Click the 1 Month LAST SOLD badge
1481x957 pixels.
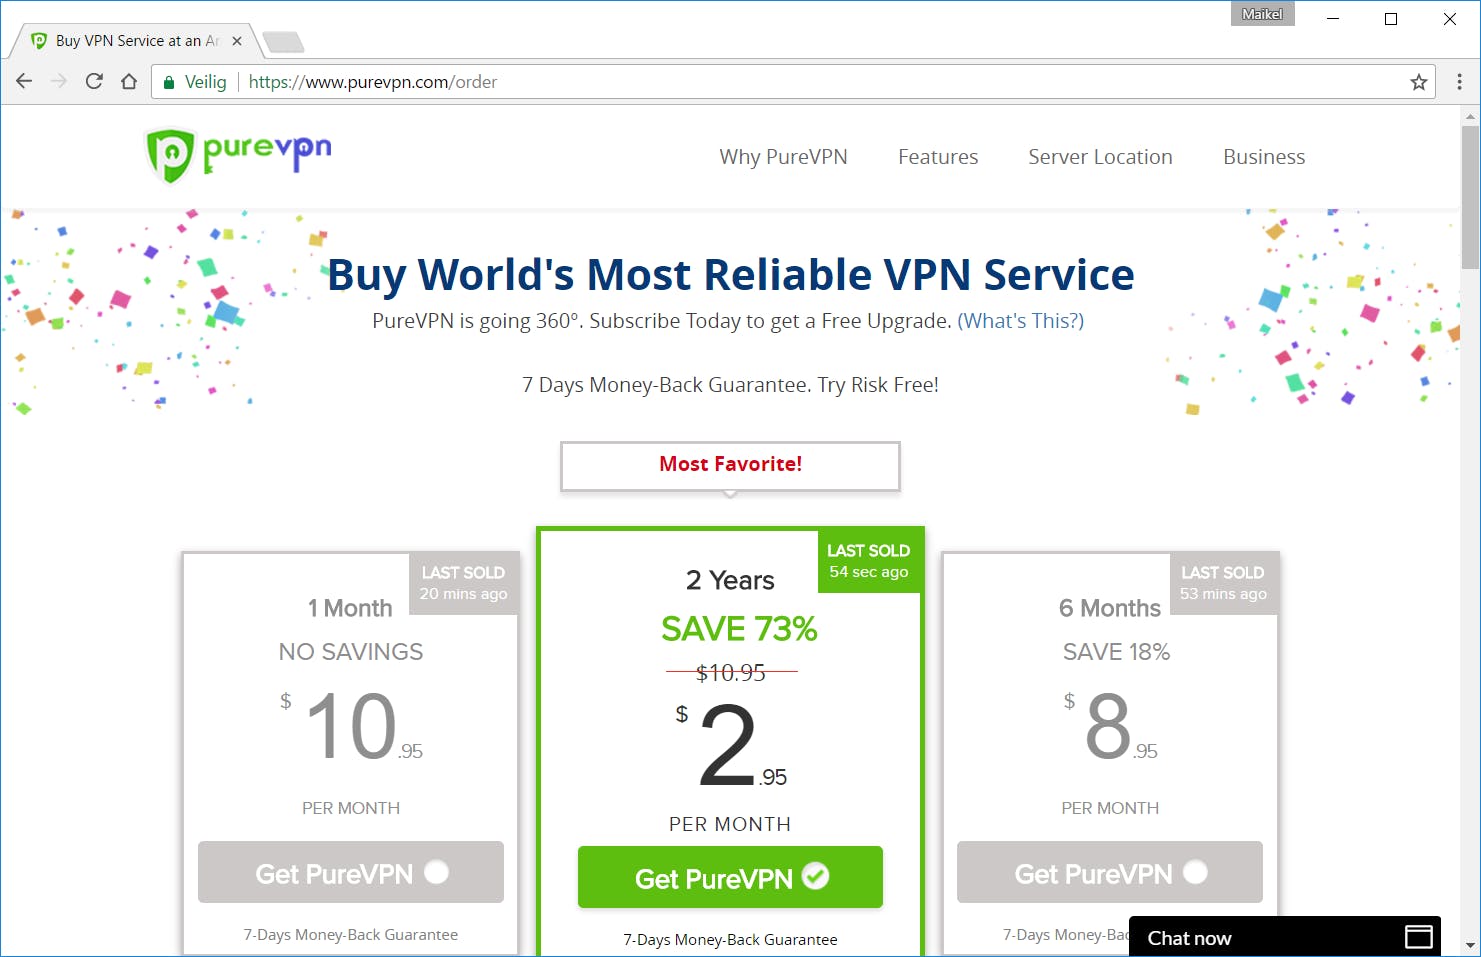464,583
